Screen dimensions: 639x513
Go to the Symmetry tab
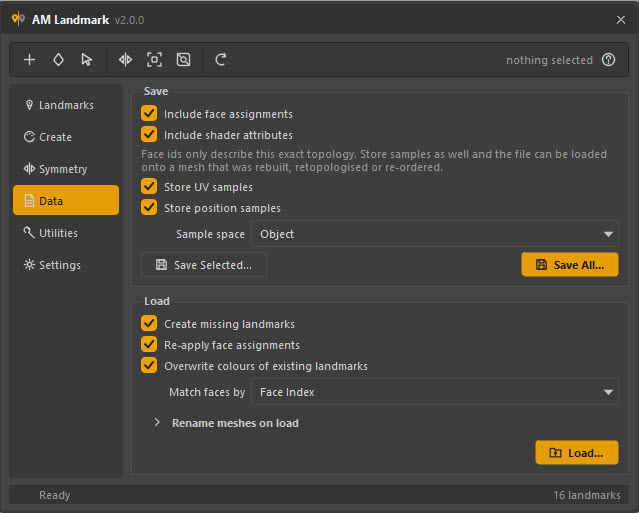[x=66, y=169]
